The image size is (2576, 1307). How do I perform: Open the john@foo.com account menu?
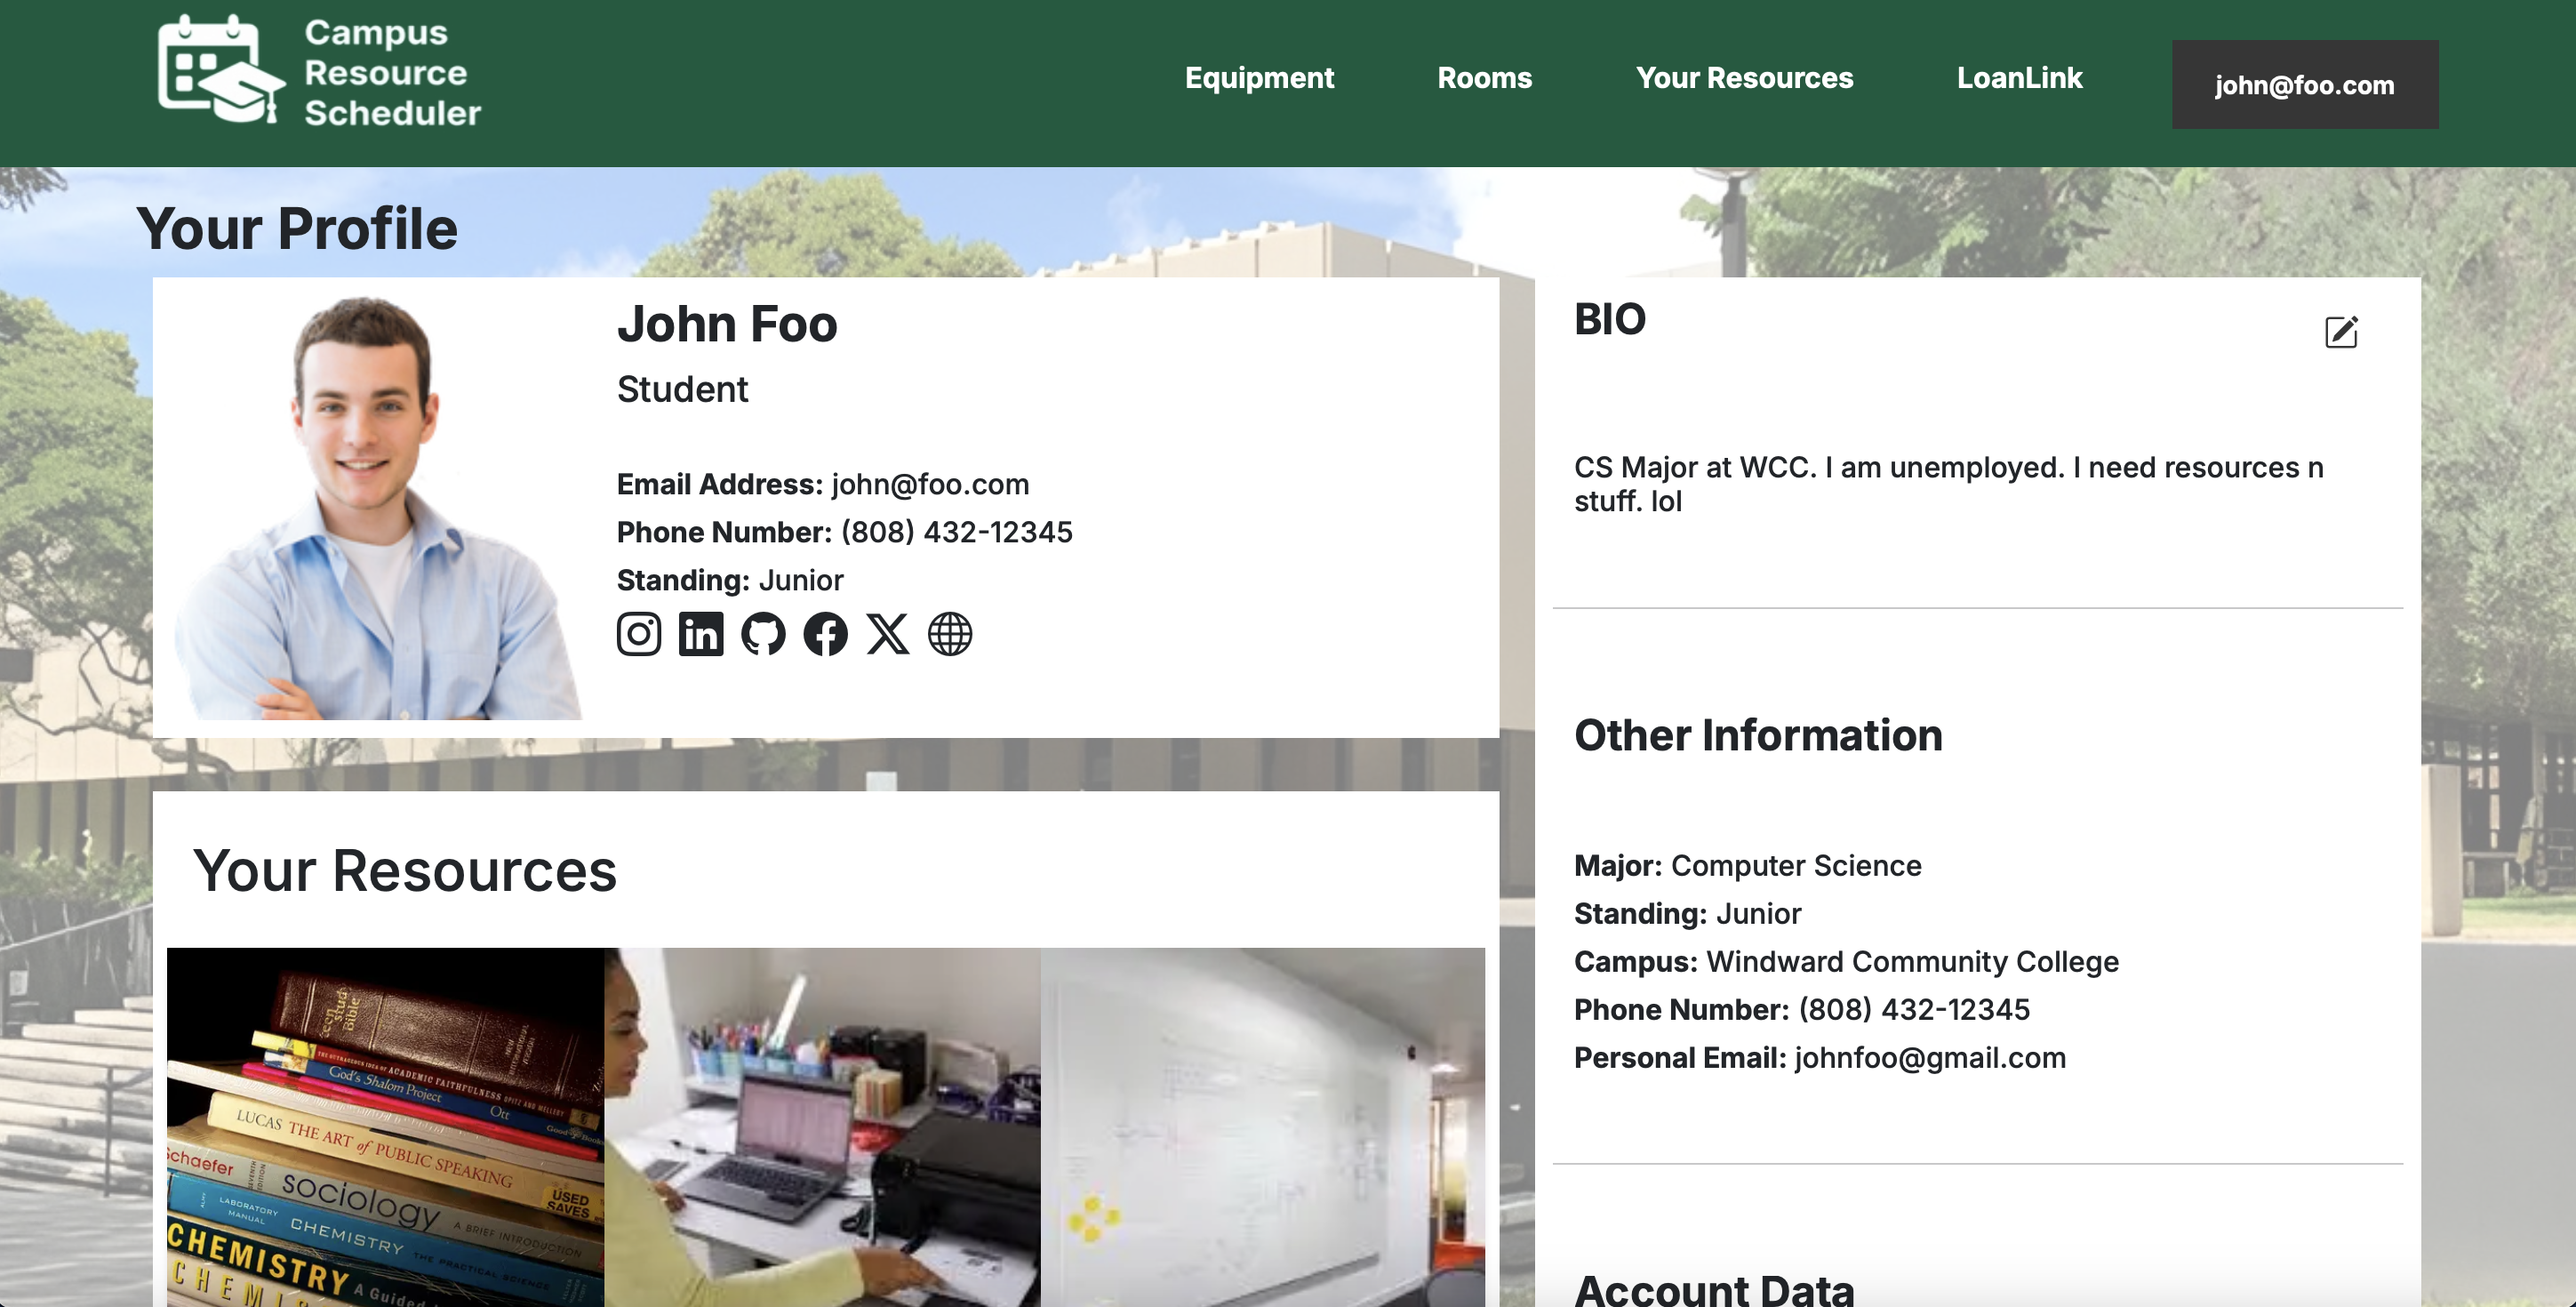(x=2304, y=85)
